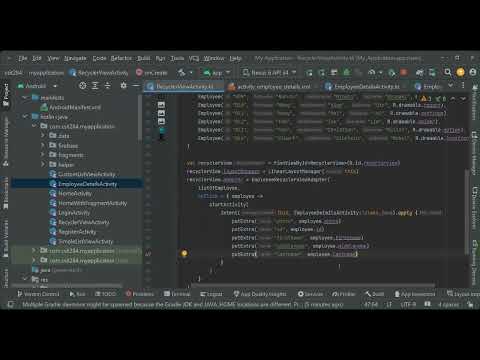This screenshot has height=360, width=480.
Task: Click the Run app icon after device selector
Action: point(309,72)
